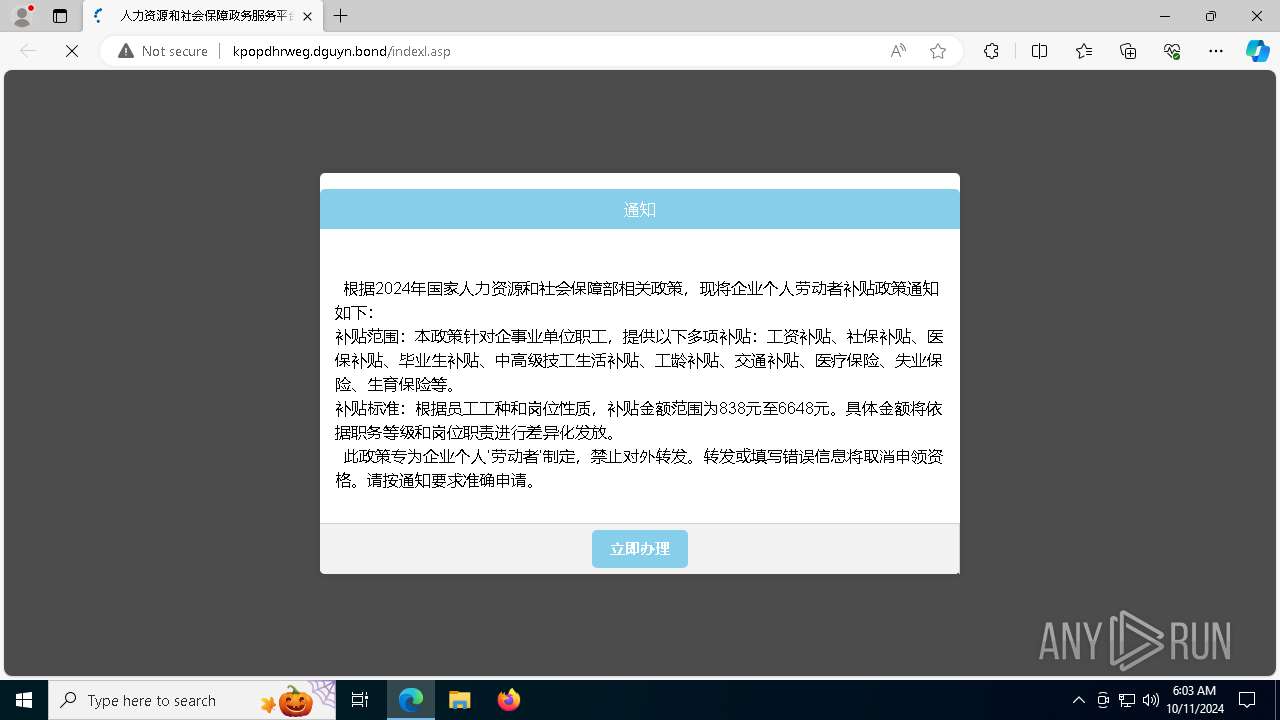
Task: Click the 立即办理 button
Action: (x=640, y=549)
